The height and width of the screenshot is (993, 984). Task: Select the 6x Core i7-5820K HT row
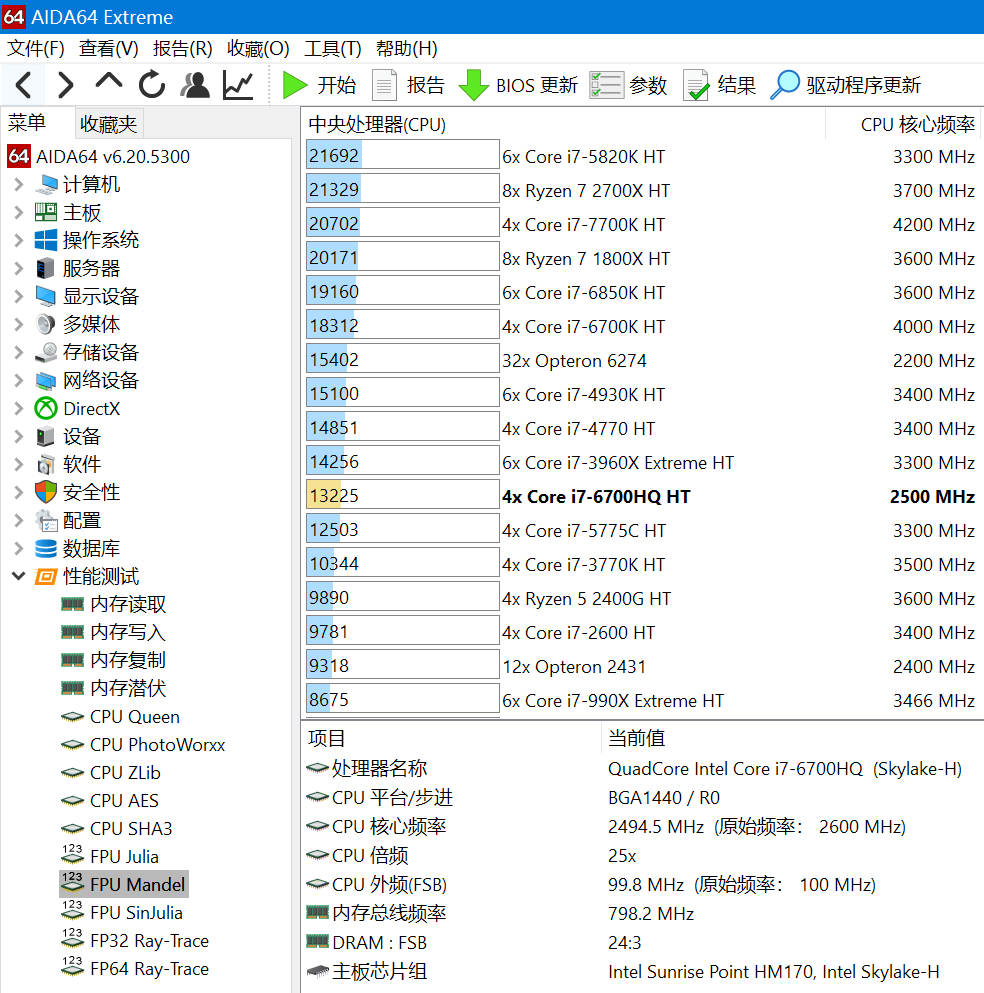tap(641, 156)
